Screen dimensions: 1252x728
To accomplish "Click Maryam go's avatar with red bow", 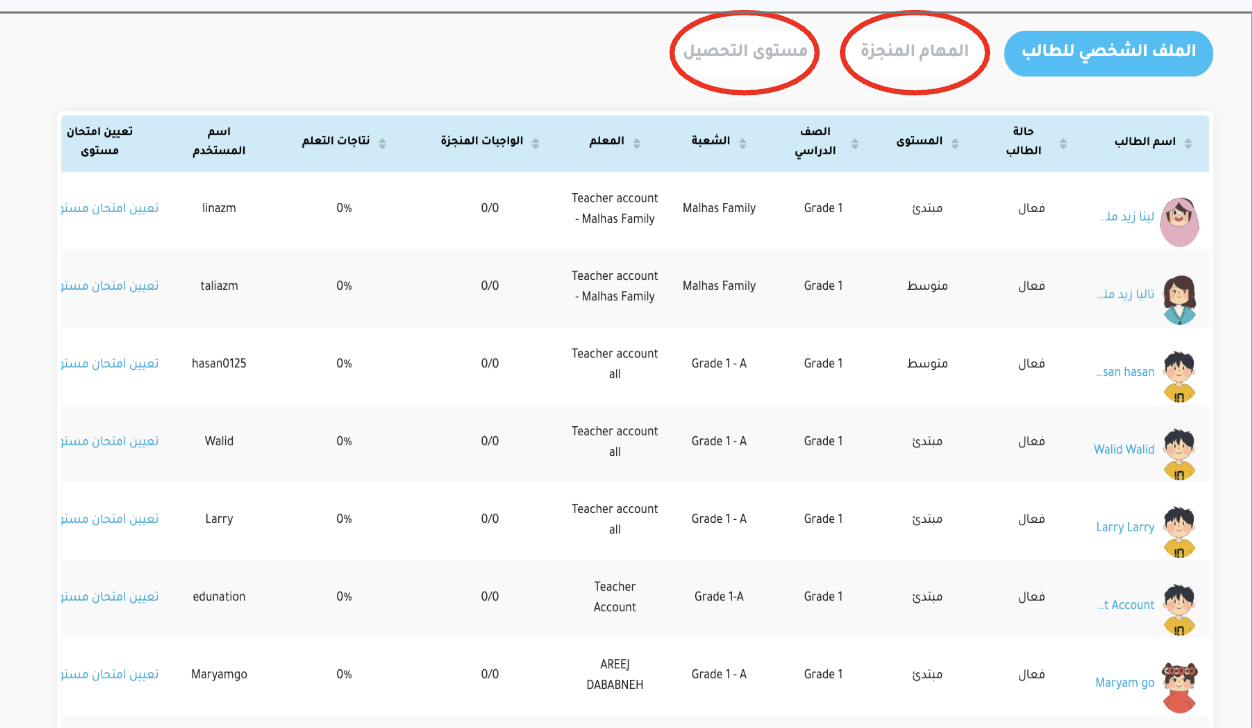I will pos(1180,687).
